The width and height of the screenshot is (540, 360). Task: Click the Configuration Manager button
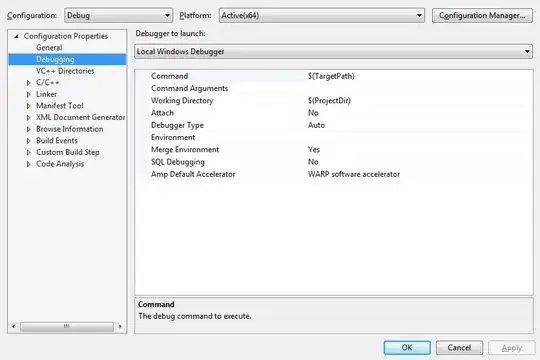click(482, 16)
